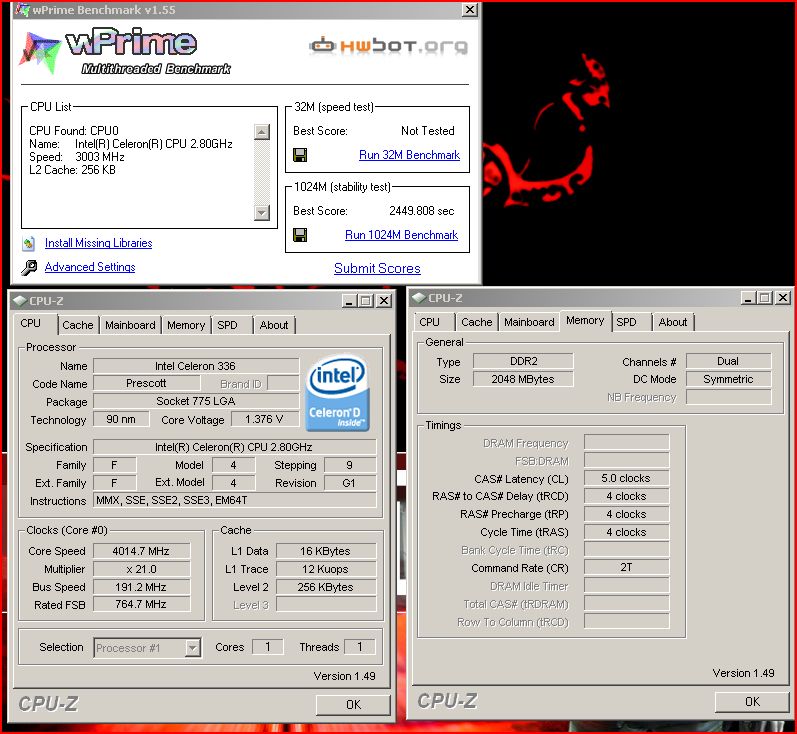Viewport: 797px width, 734px height.
Task: Click the Instructions field MMX, SSE list
Action: (235, 500)
